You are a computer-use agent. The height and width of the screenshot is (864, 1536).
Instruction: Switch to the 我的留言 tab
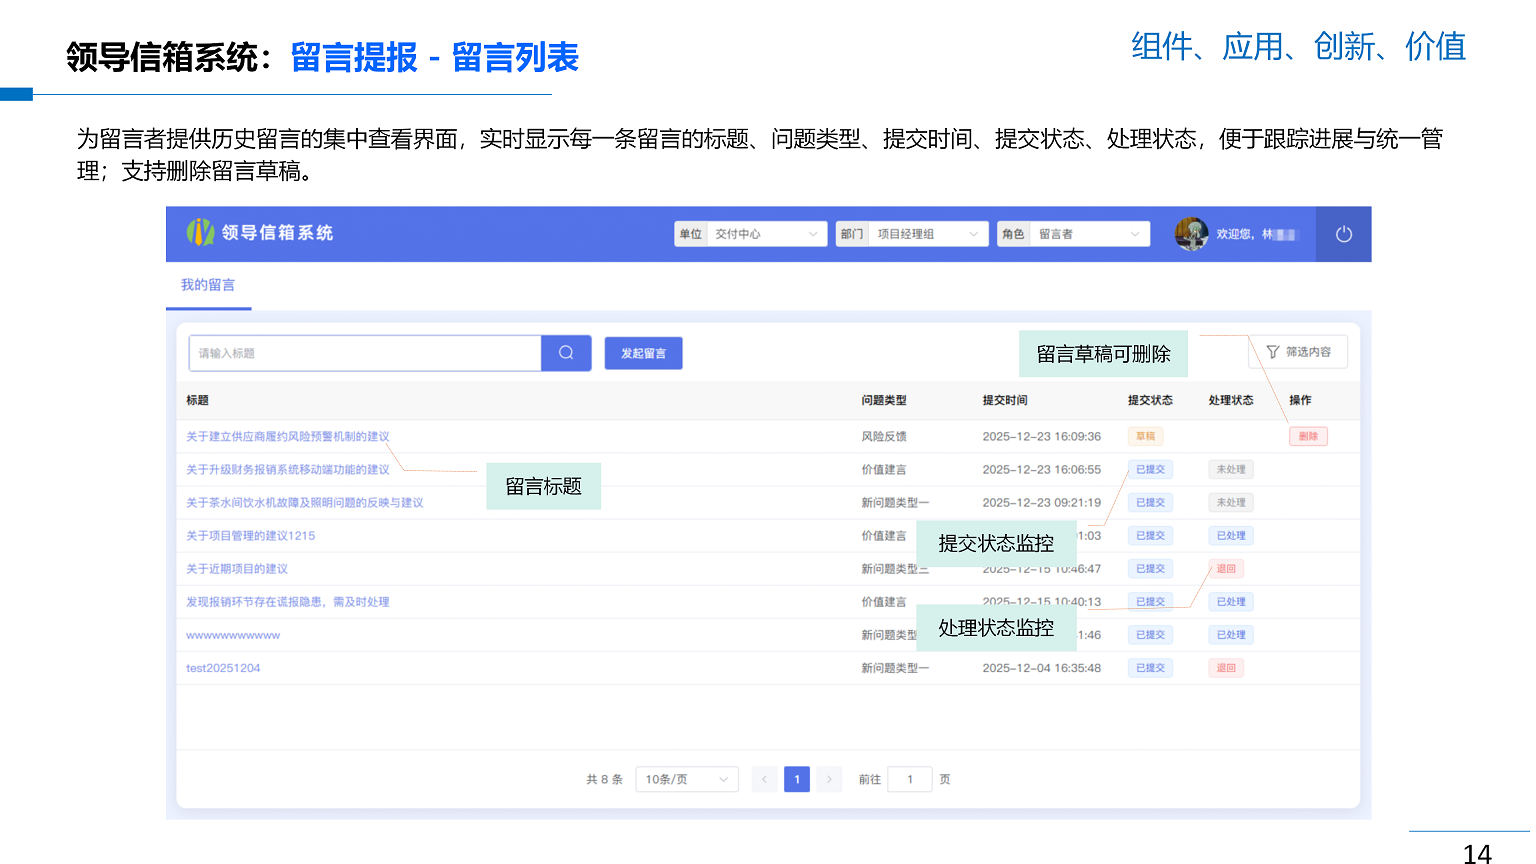click(208, 283)
